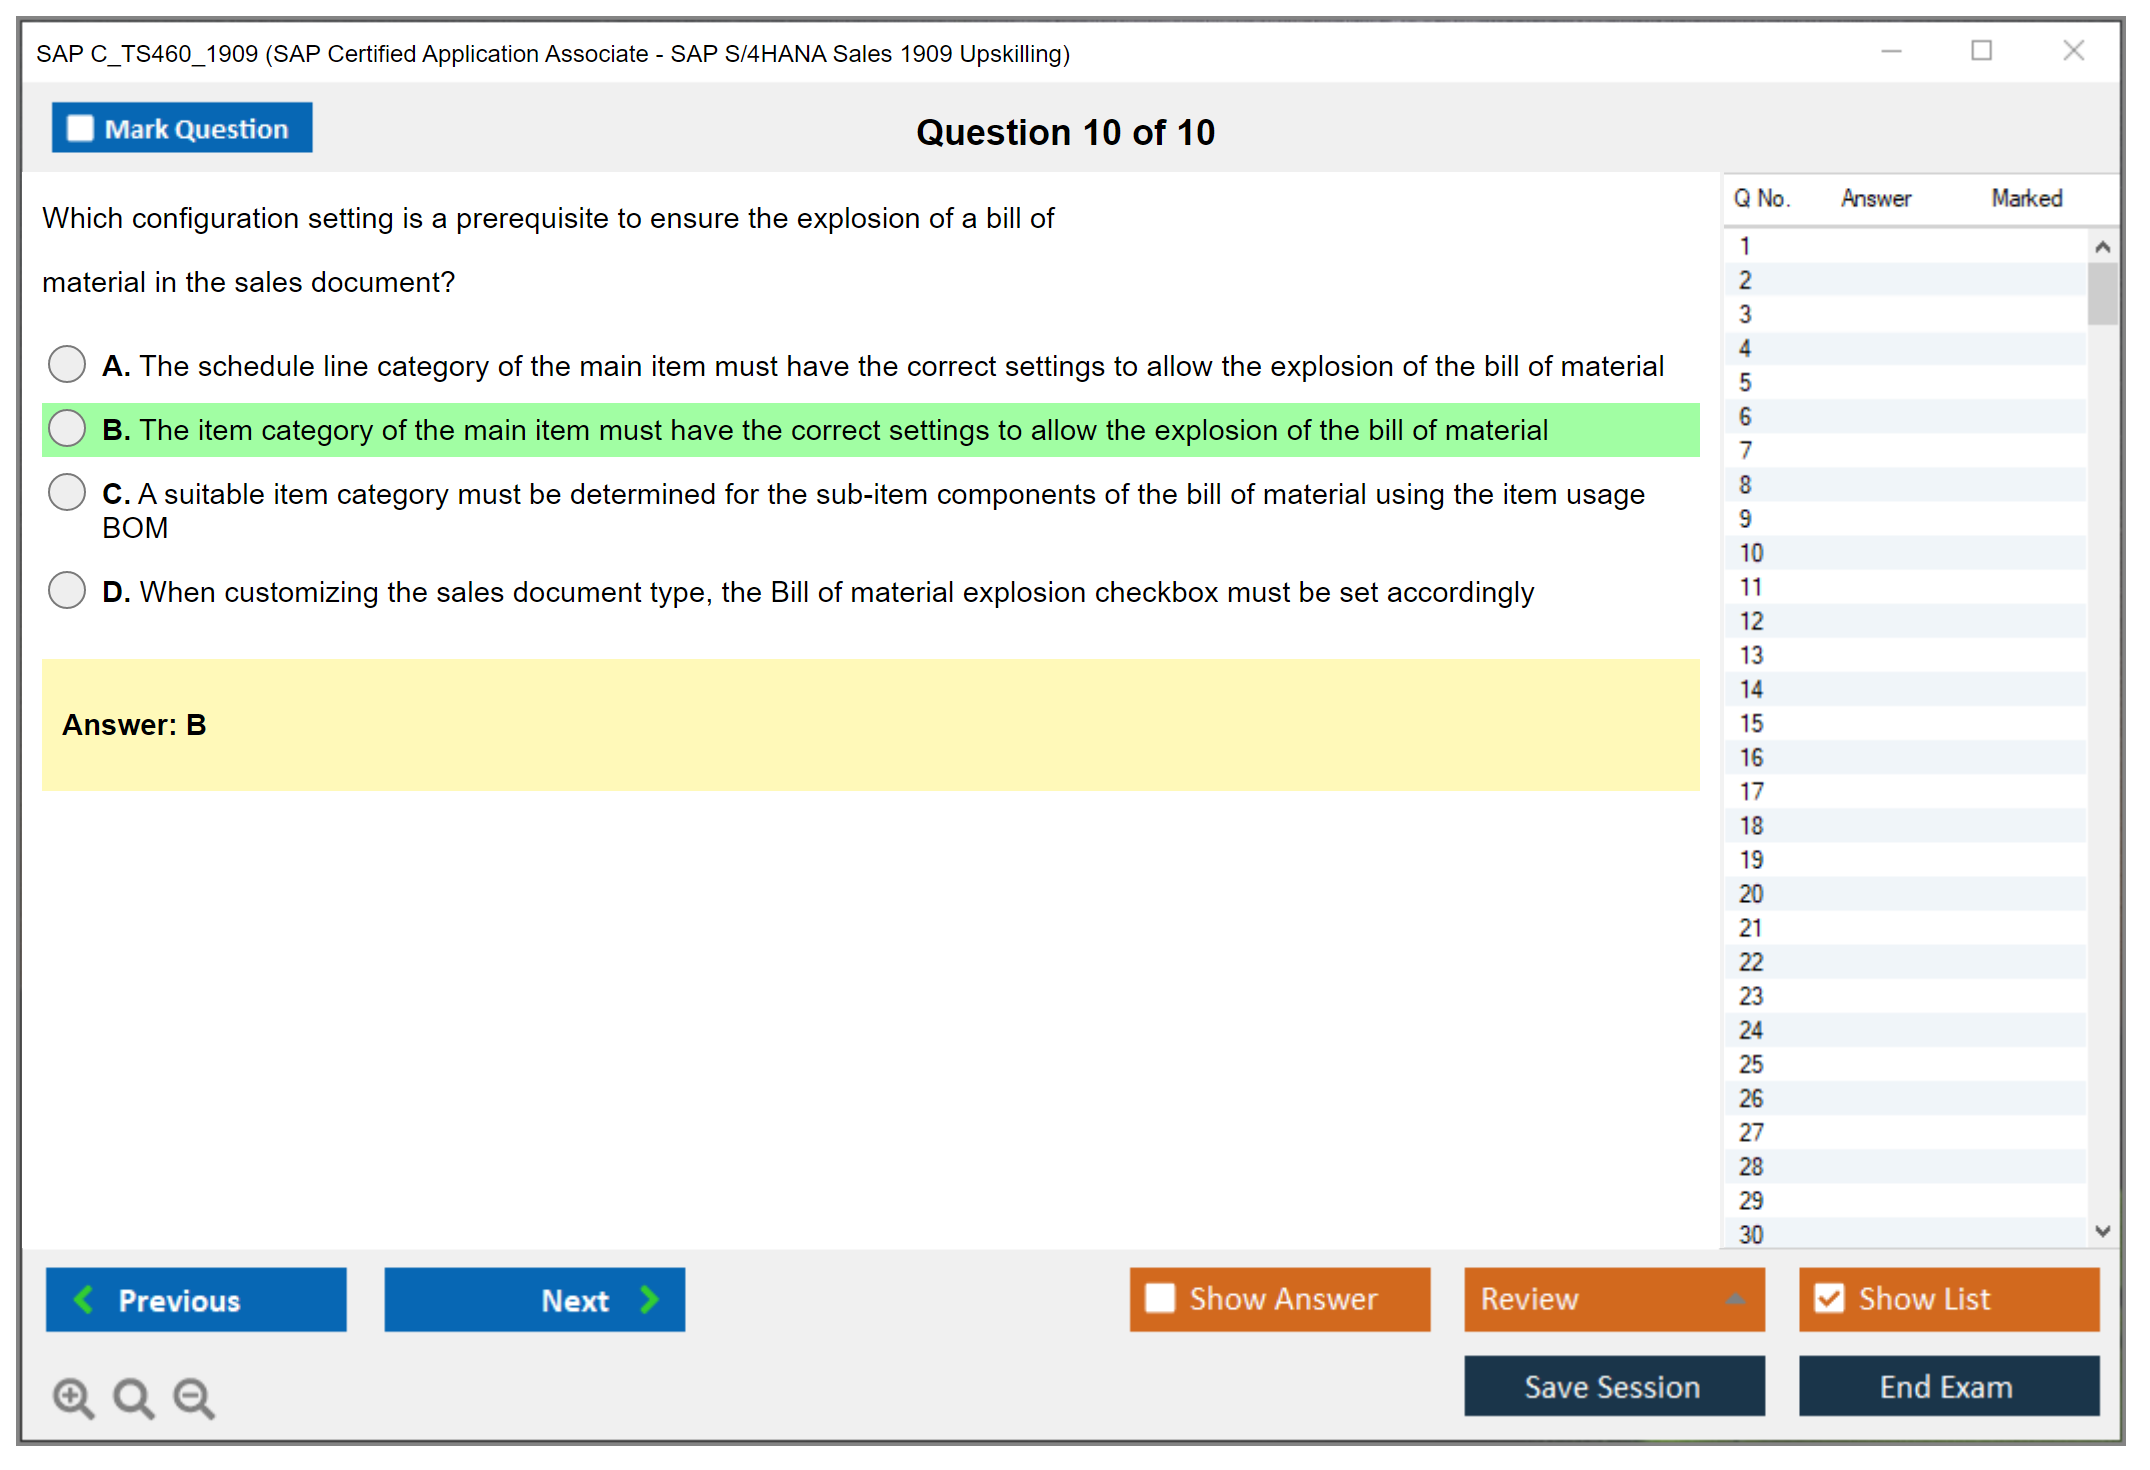Maximize the exam window

[1981, 51]
